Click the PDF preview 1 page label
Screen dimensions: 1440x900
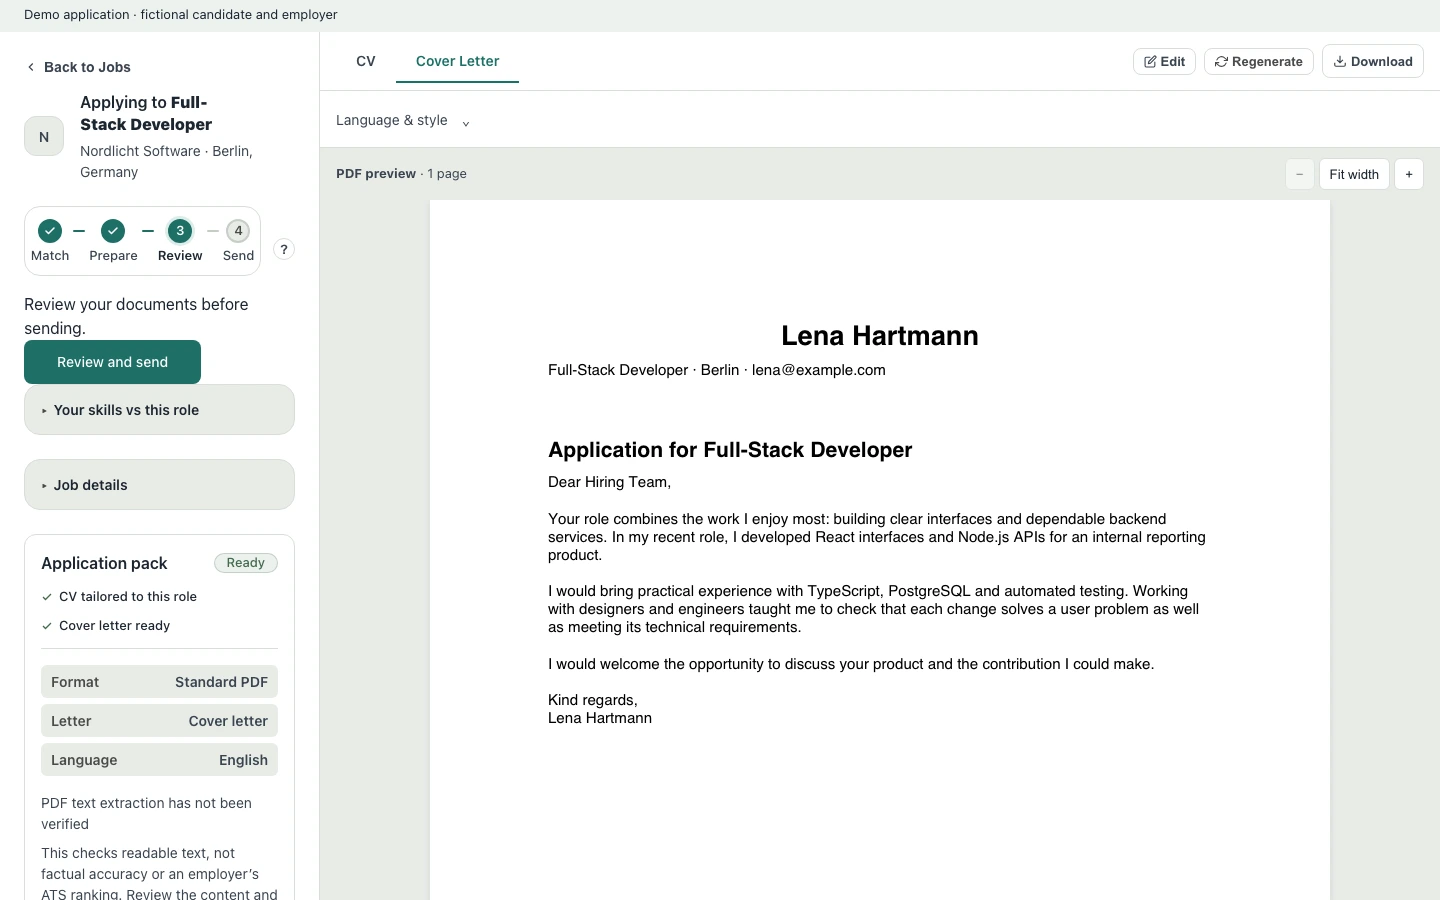point(401,174)
